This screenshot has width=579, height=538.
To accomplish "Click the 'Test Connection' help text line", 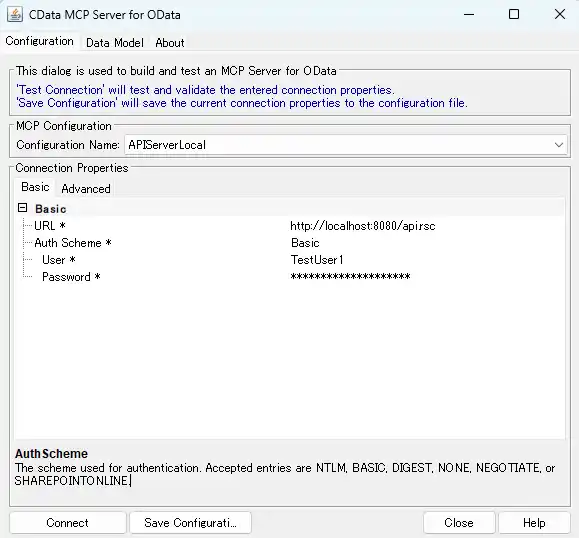I will pos(205,90).
